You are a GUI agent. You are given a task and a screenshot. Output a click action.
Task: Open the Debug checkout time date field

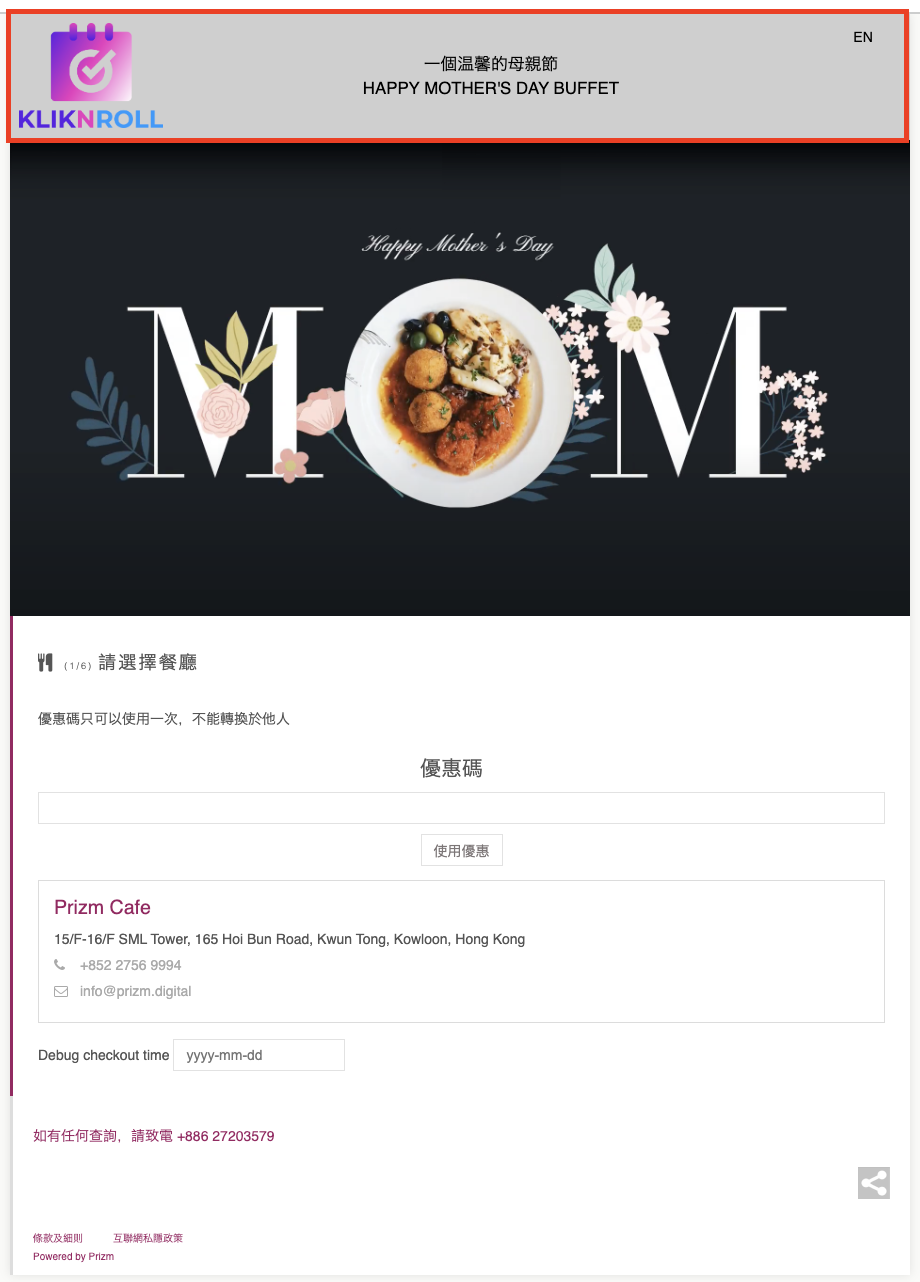[x=259, y=1055]
